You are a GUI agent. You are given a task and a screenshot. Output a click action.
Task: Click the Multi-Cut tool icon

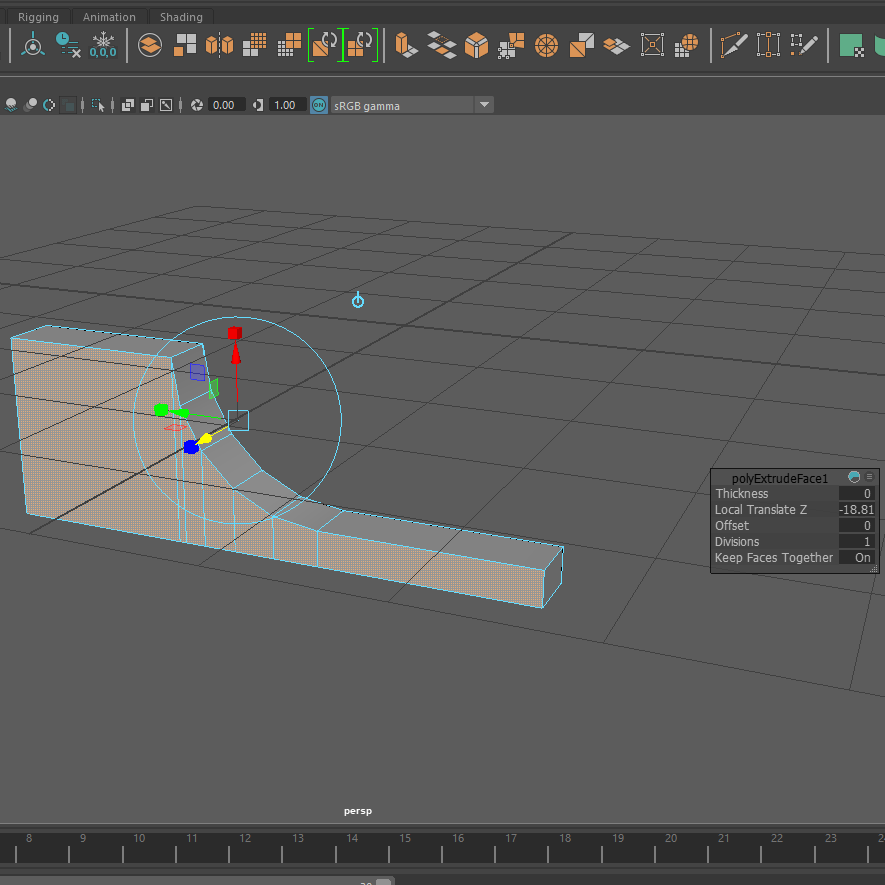coord(734,45)
